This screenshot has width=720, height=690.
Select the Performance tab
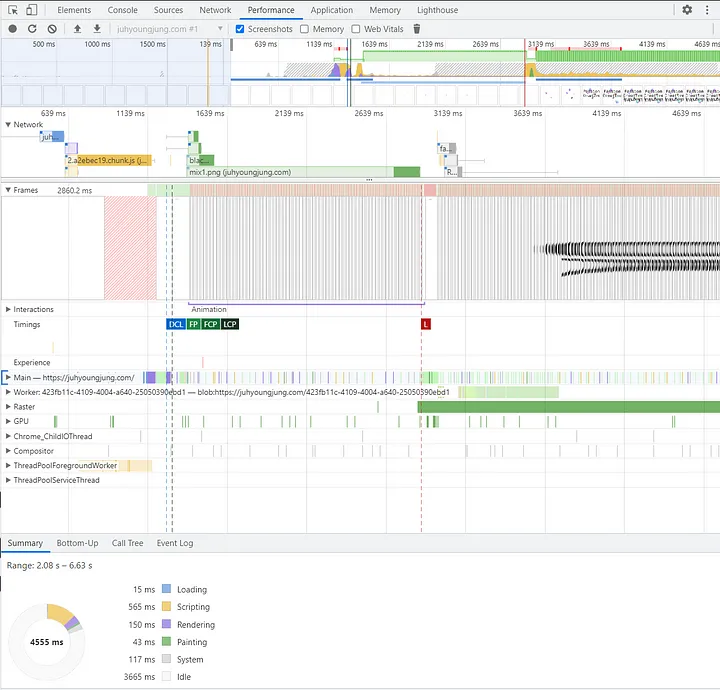click(x=271, y=10)
